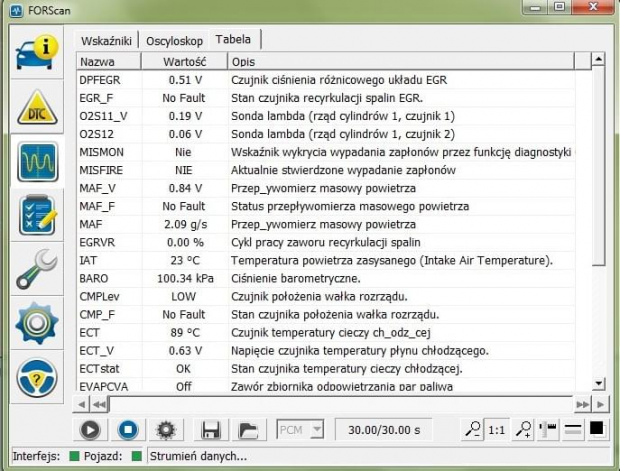Switch to the Wskaźniki tab

click(x=106, y=41)
